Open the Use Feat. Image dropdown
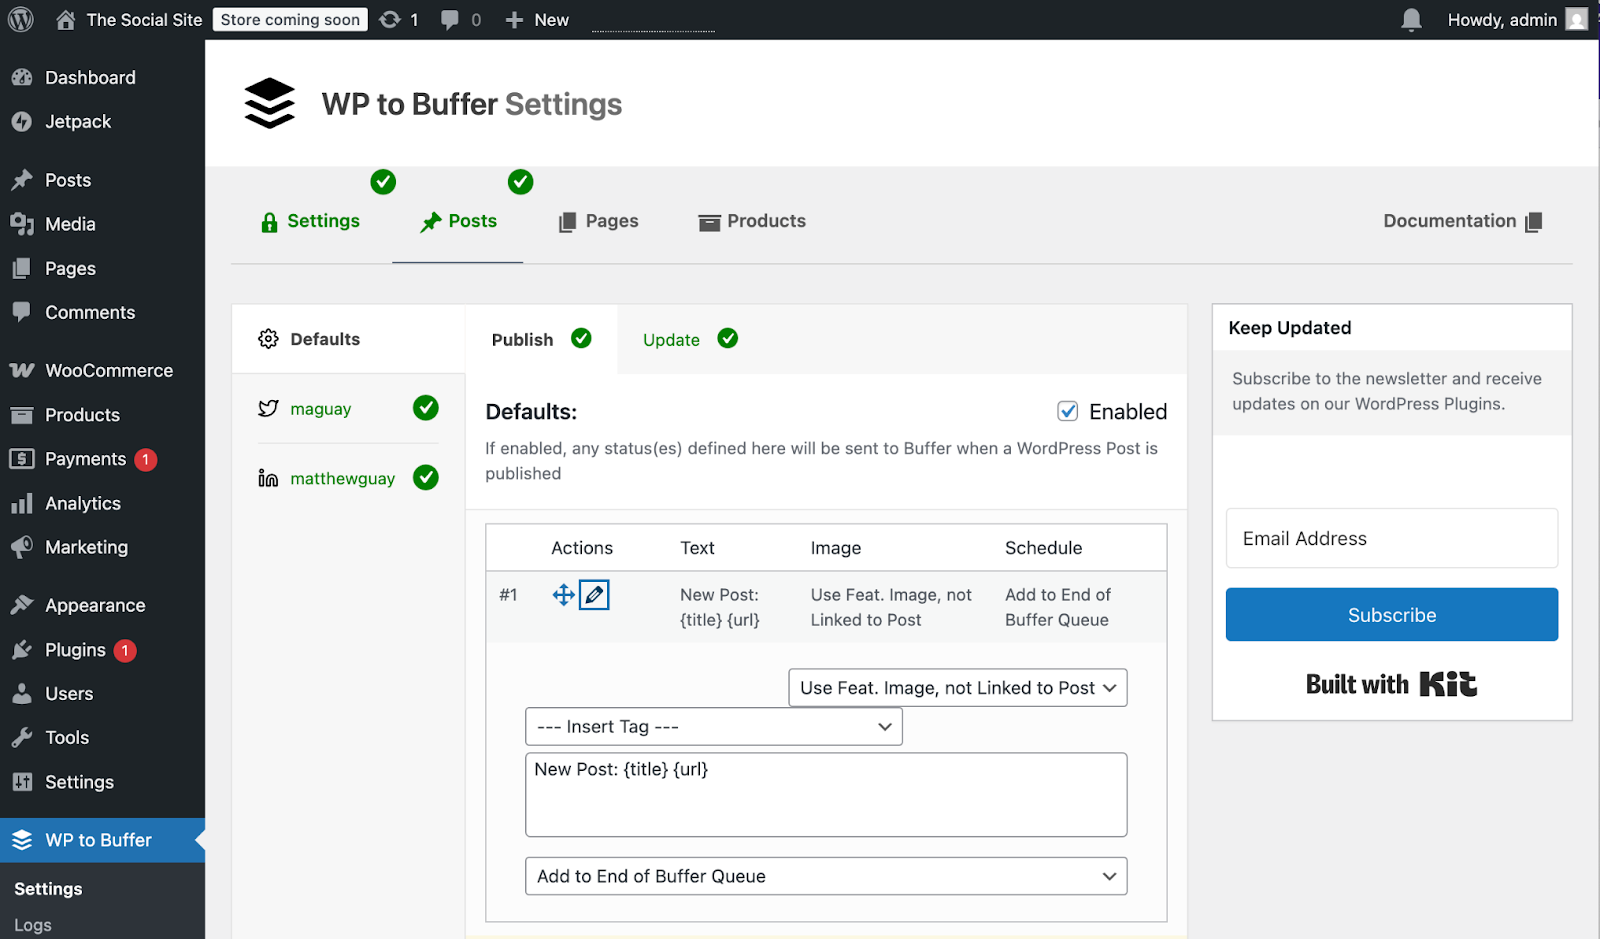This screenshot has height=939, width=1600. point(956,687)
